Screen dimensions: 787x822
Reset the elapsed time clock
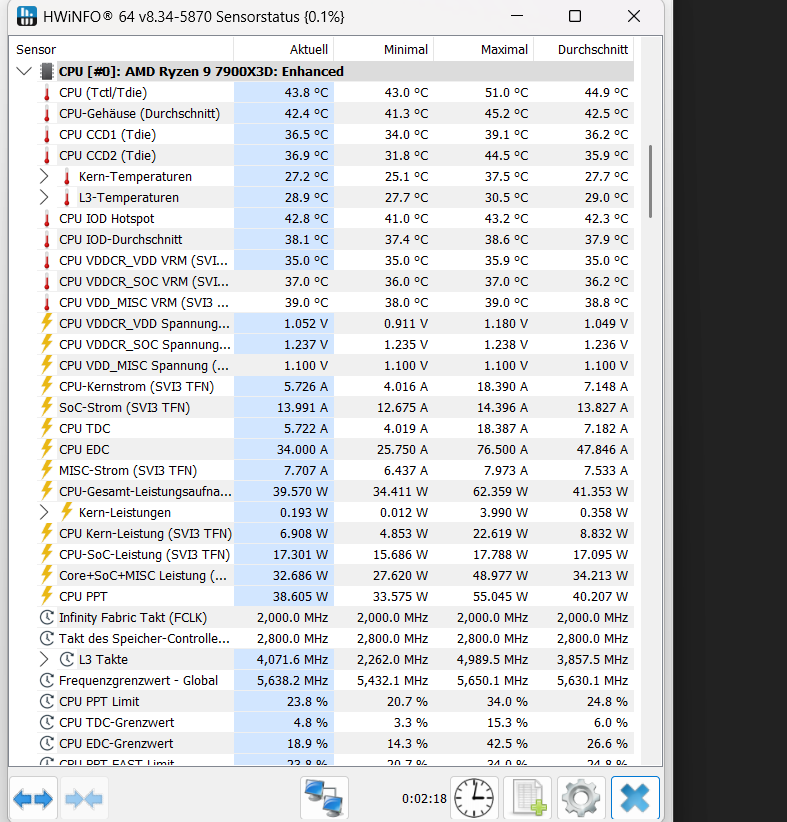click(473, 798)
